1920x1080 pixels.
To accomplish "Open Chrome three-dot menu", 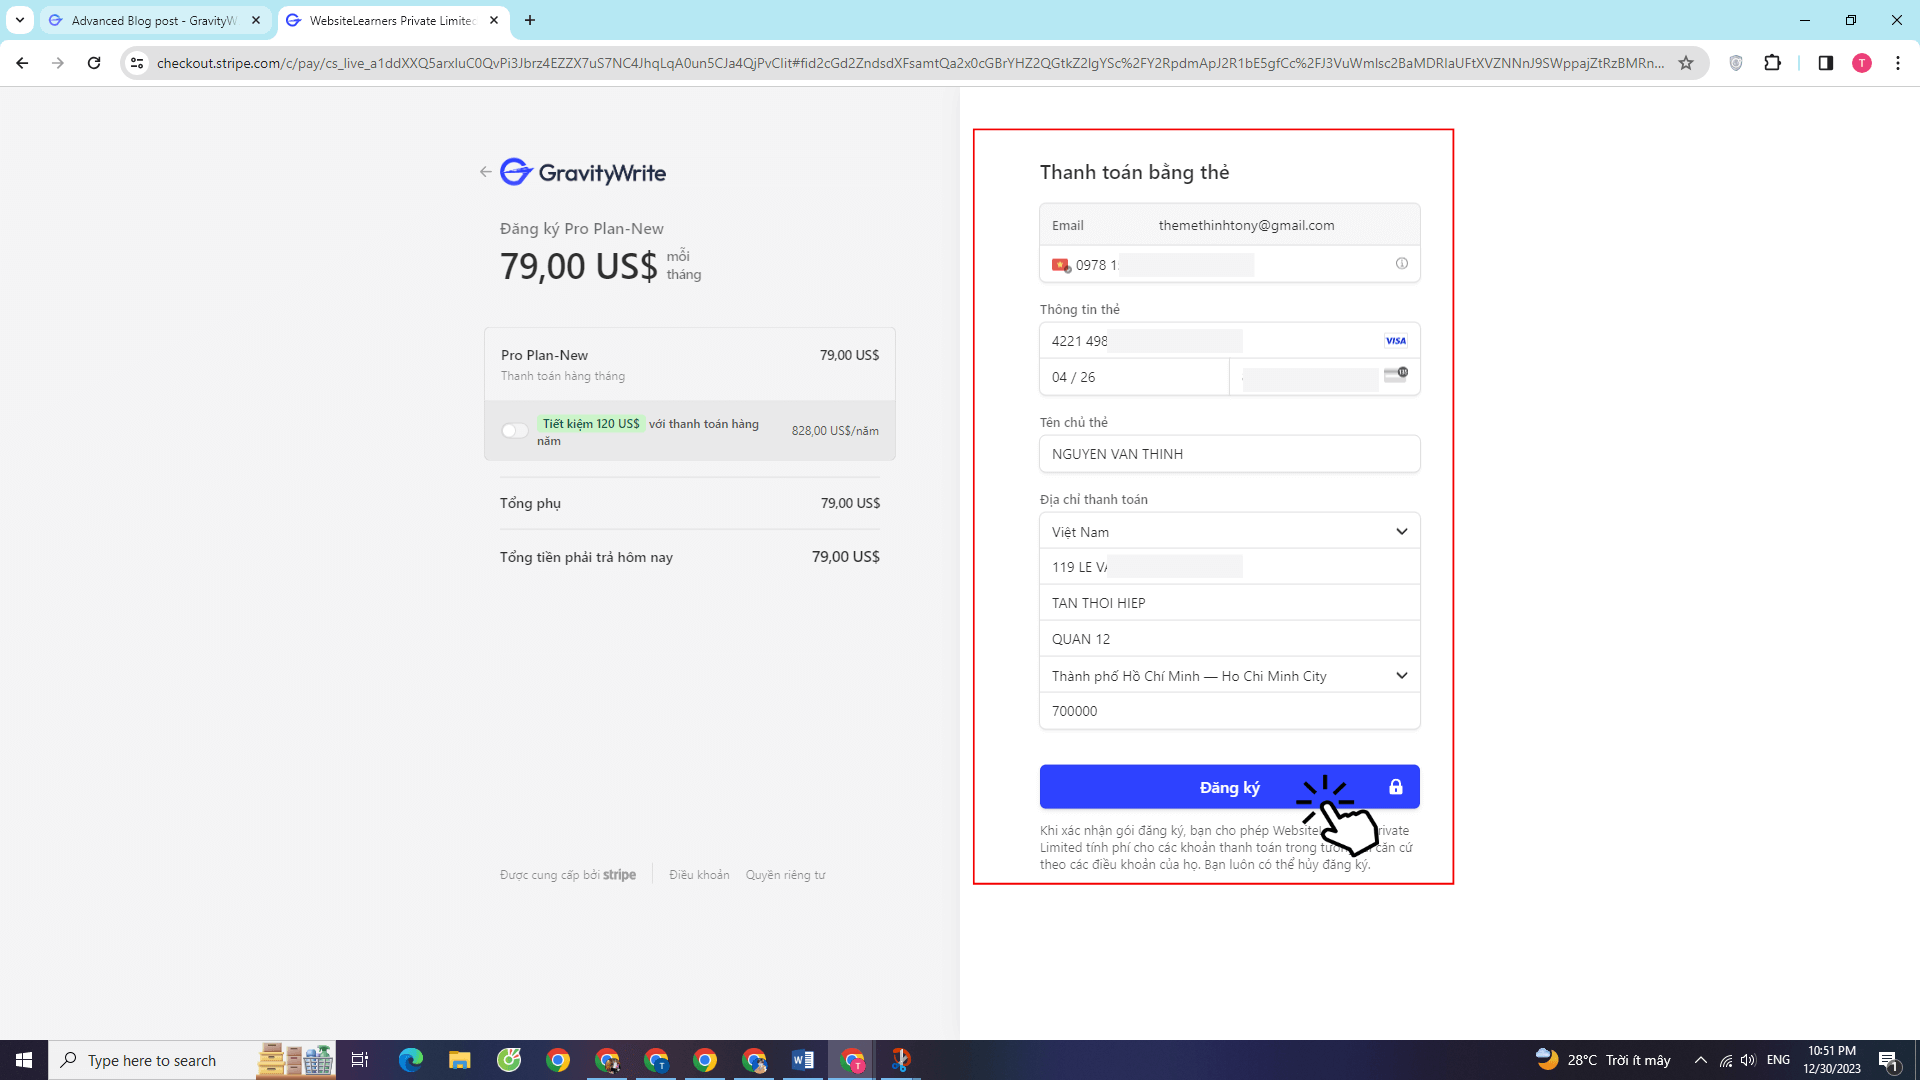I will click(x=1897, y=63).
